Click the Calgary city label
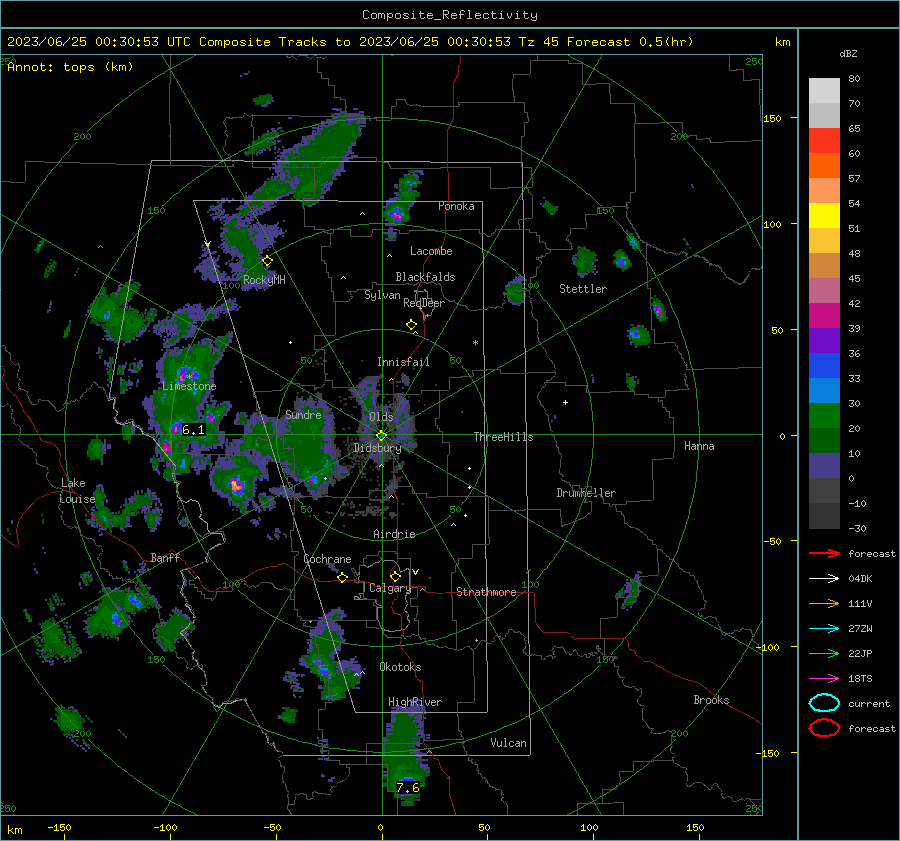The height and width of the screenshot is (841, 900). (x=390, y=588)
